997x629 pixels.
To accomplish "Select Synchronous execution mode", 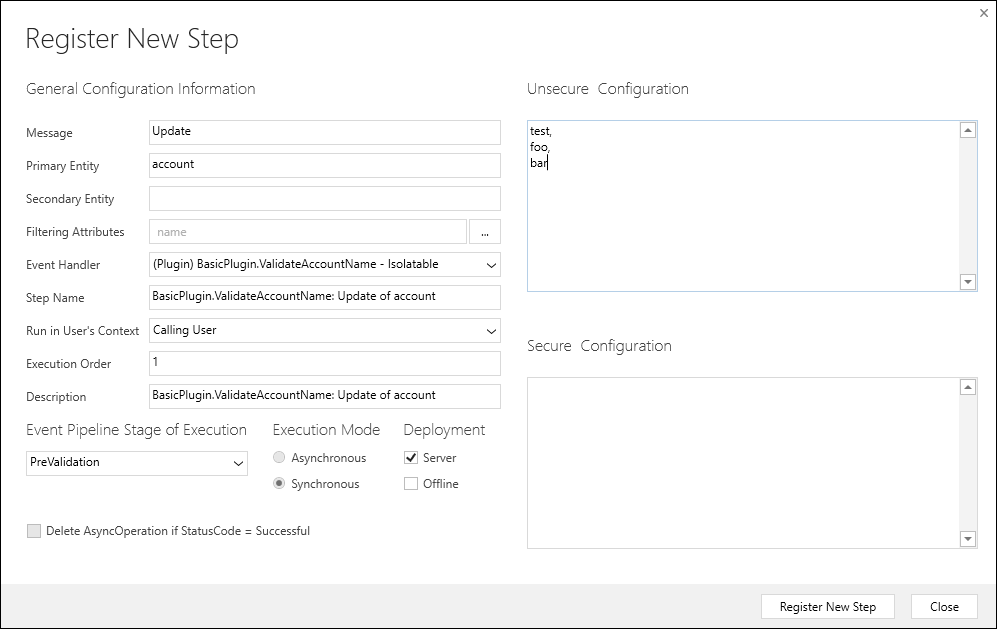I will tap(279, 483).
